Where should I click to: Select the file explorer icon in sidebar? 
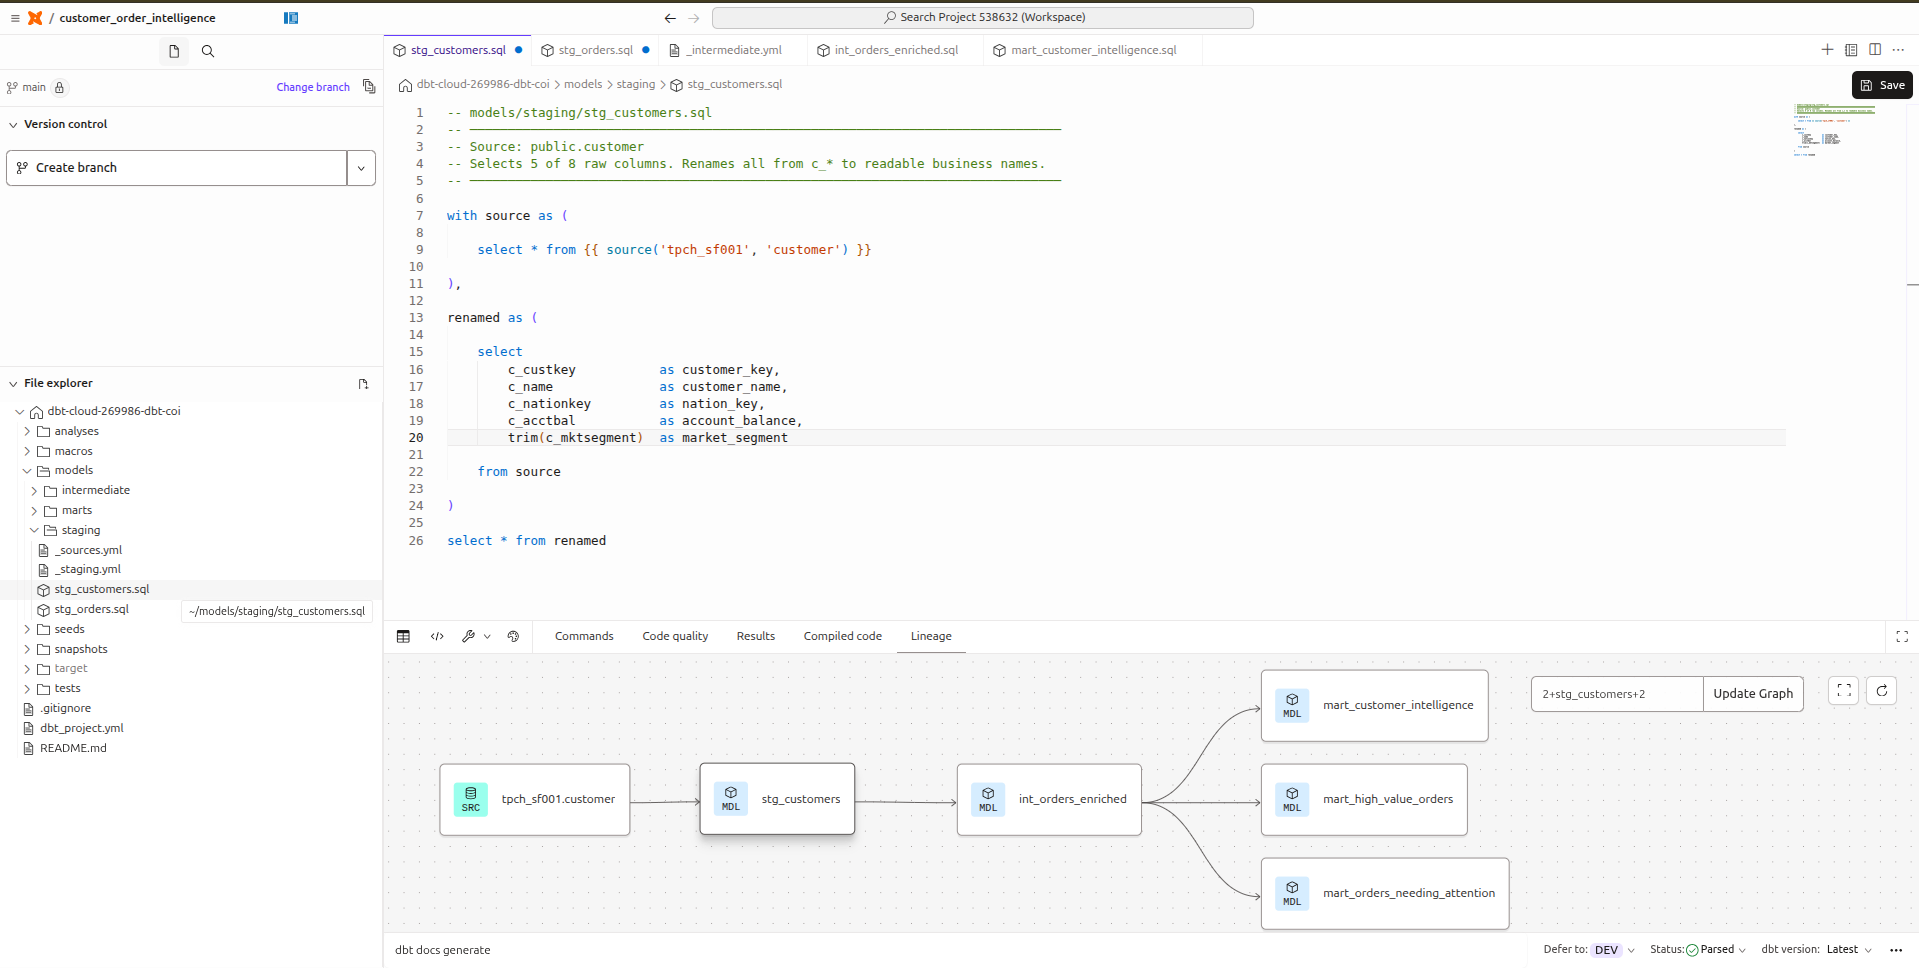174,51
